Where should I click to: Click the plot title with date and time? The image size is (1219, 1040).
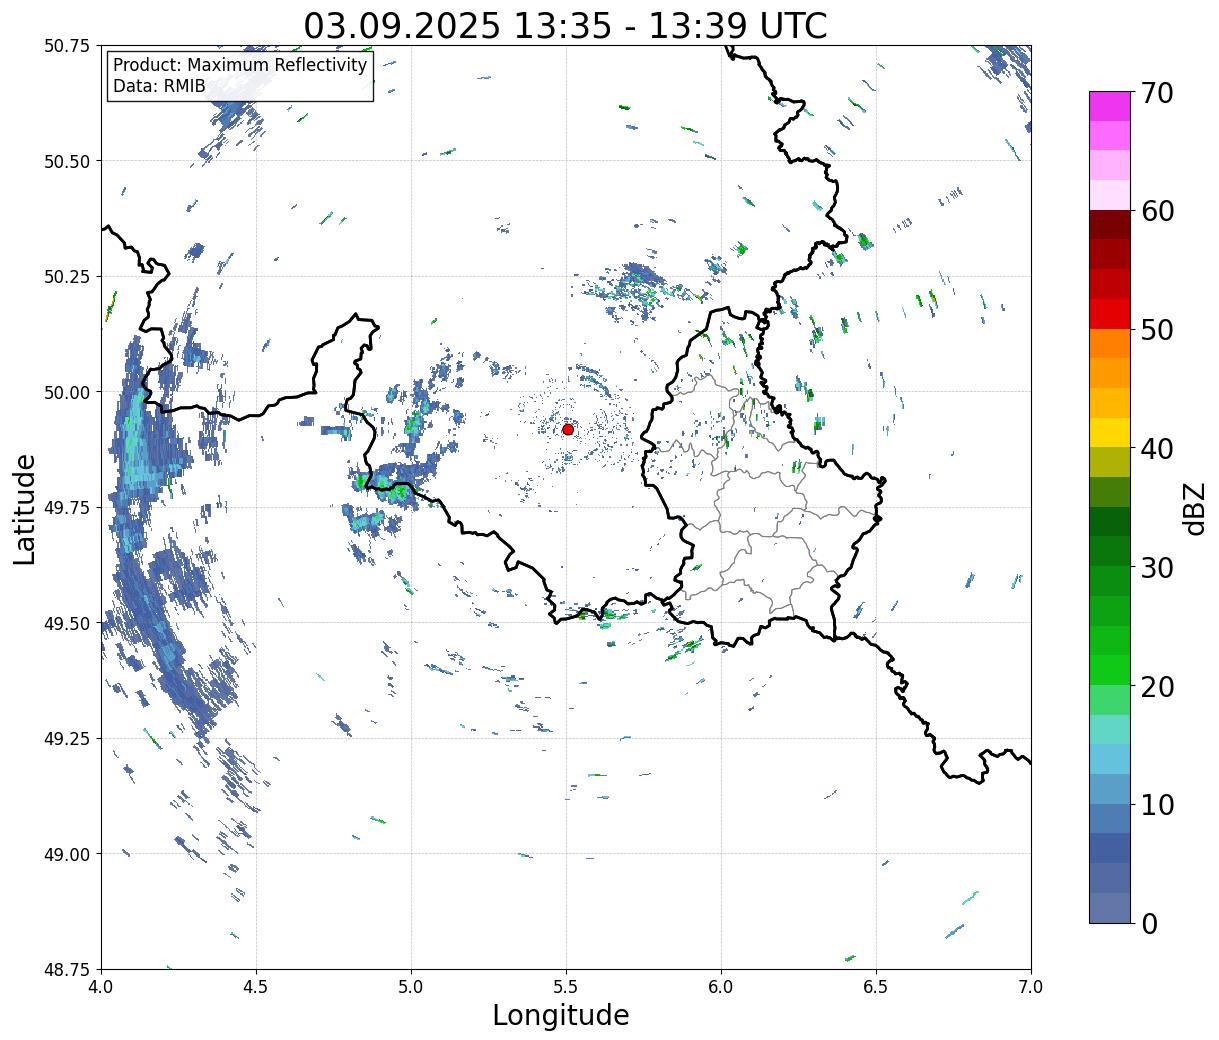click(565, 26)
